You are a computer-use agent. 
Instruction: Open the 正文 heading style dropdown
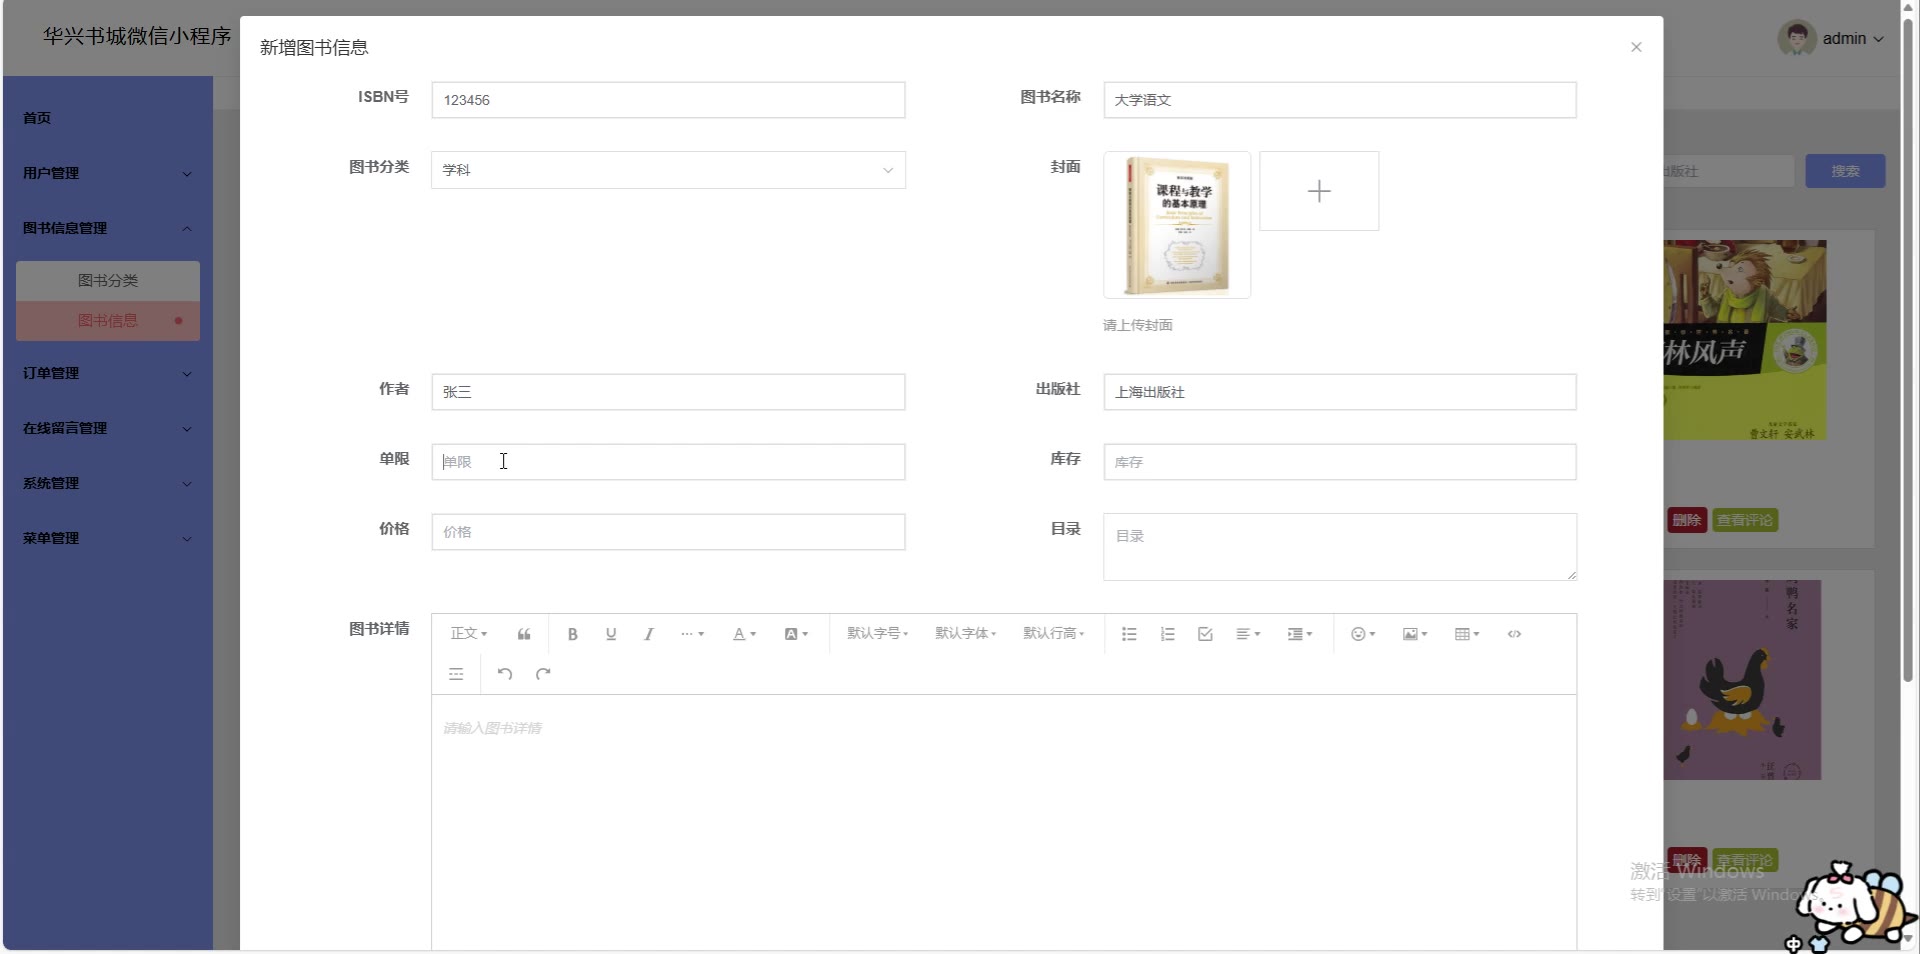pos(469,634)
